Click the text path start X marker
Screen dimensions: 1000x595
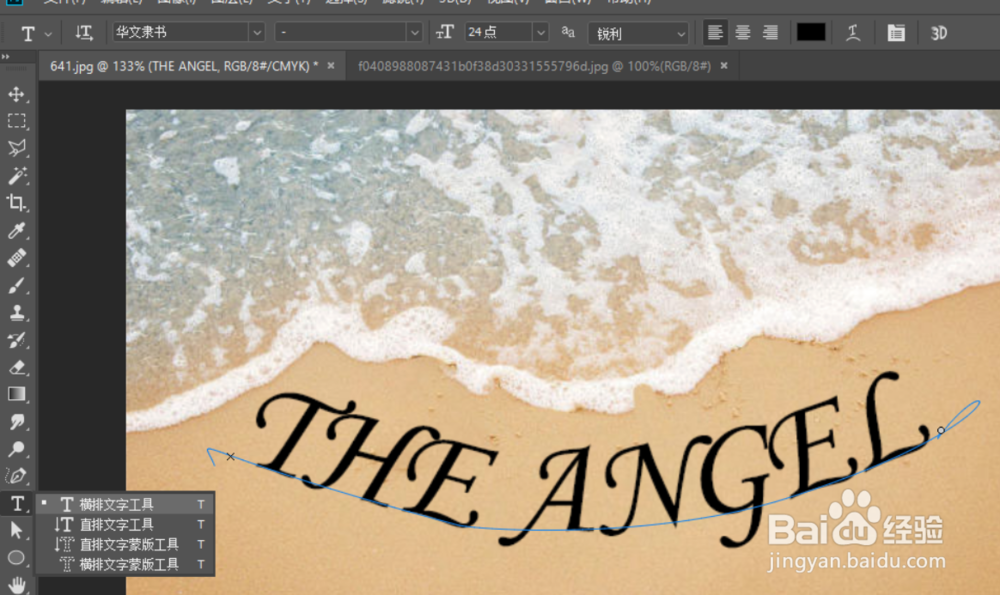(230, 457)
